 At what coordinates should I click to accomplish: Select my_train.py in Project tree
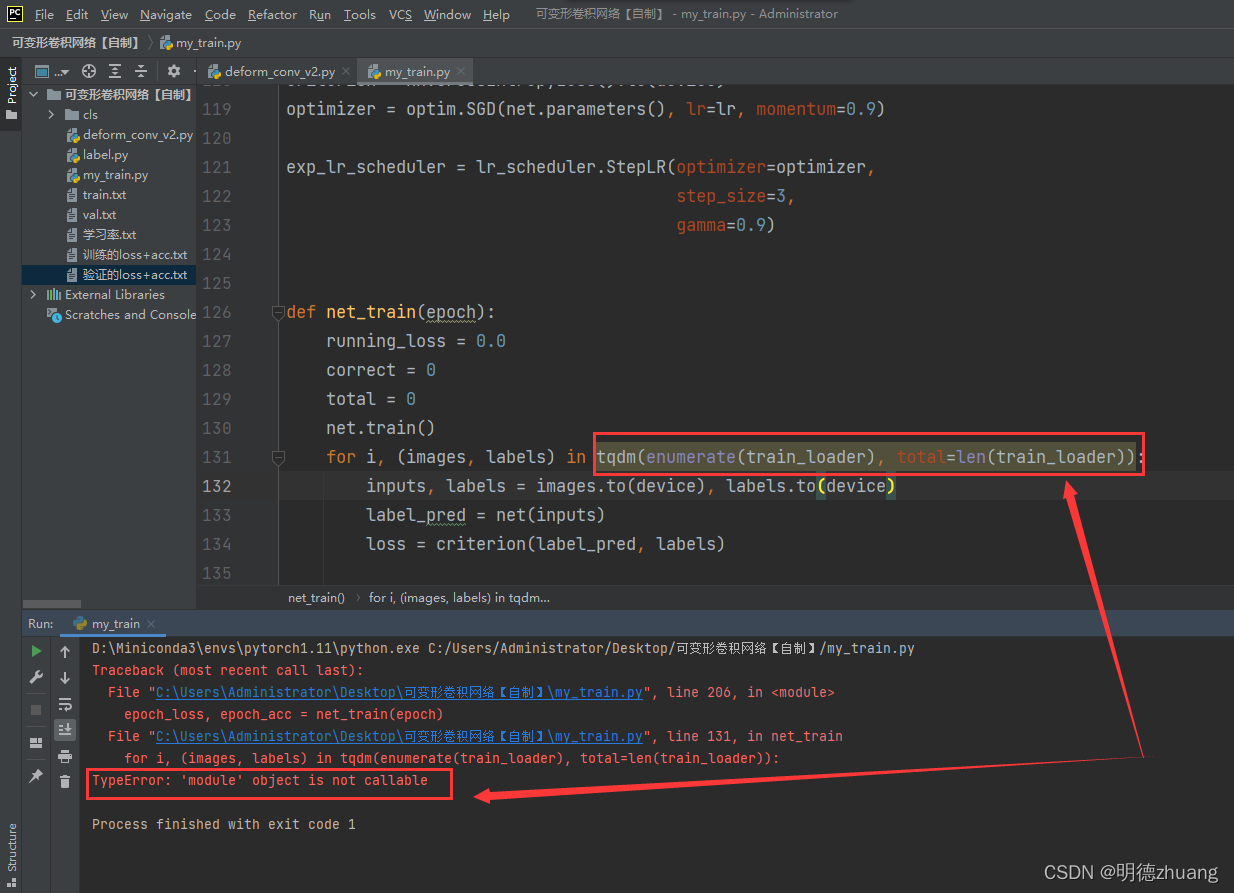[x=107, y=175]
